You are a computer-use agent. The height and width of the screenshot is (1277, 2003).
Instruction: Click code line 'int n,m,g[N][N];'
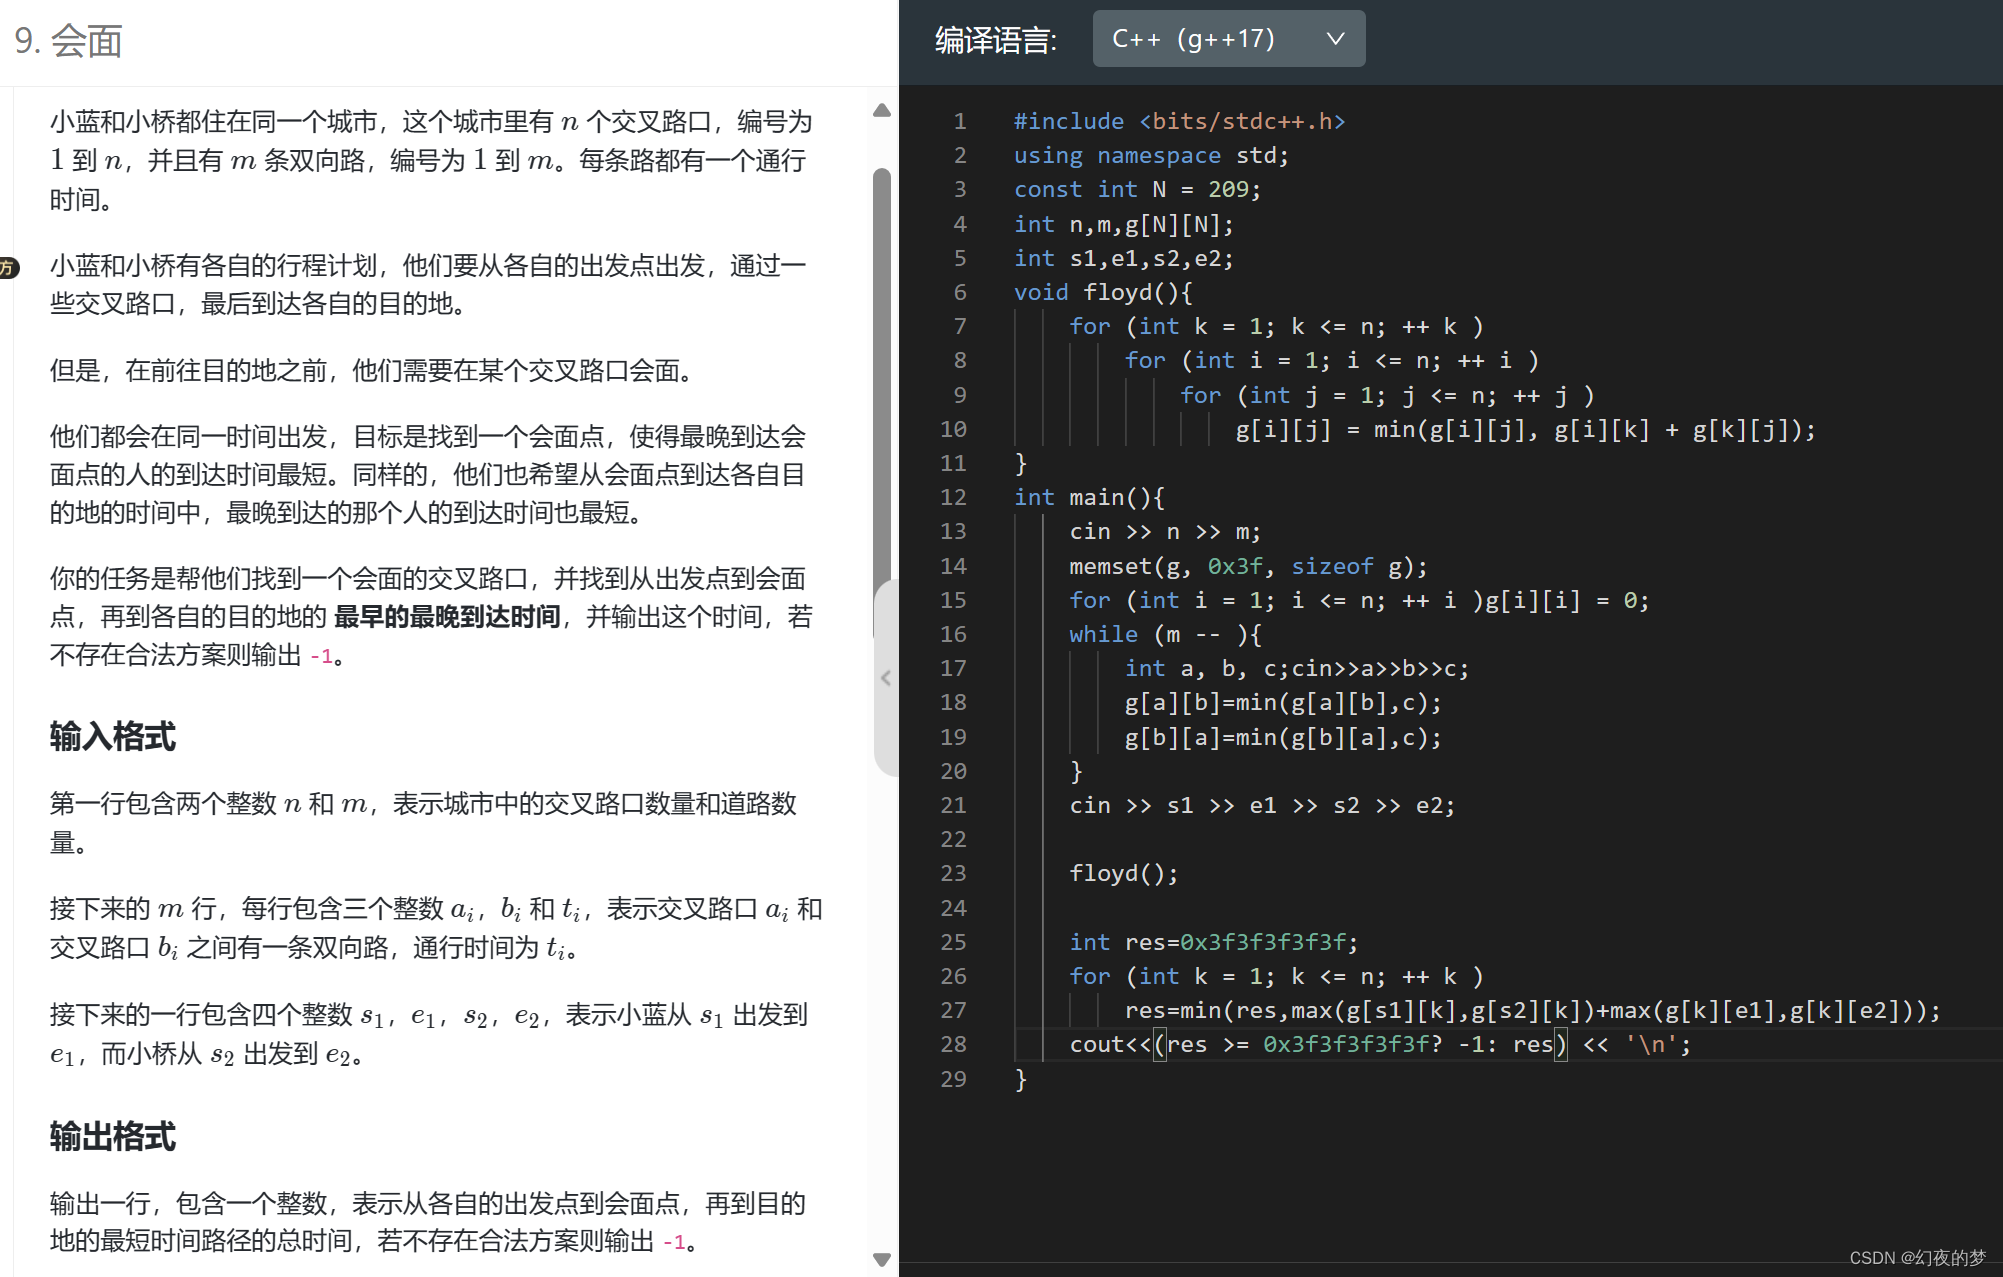point(1124,224)
